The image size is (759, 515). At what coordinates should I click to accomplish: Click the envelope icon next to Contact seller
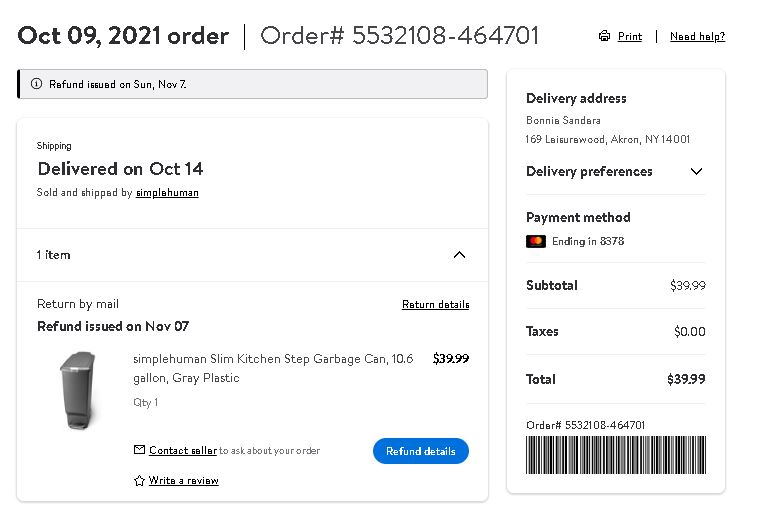click(x=139, y=450)
